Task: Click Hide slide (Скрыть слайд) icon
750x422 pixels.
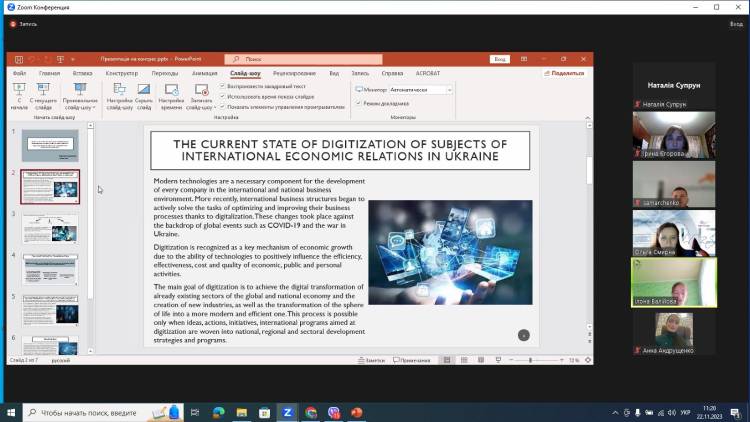Action: click(144, 94)
